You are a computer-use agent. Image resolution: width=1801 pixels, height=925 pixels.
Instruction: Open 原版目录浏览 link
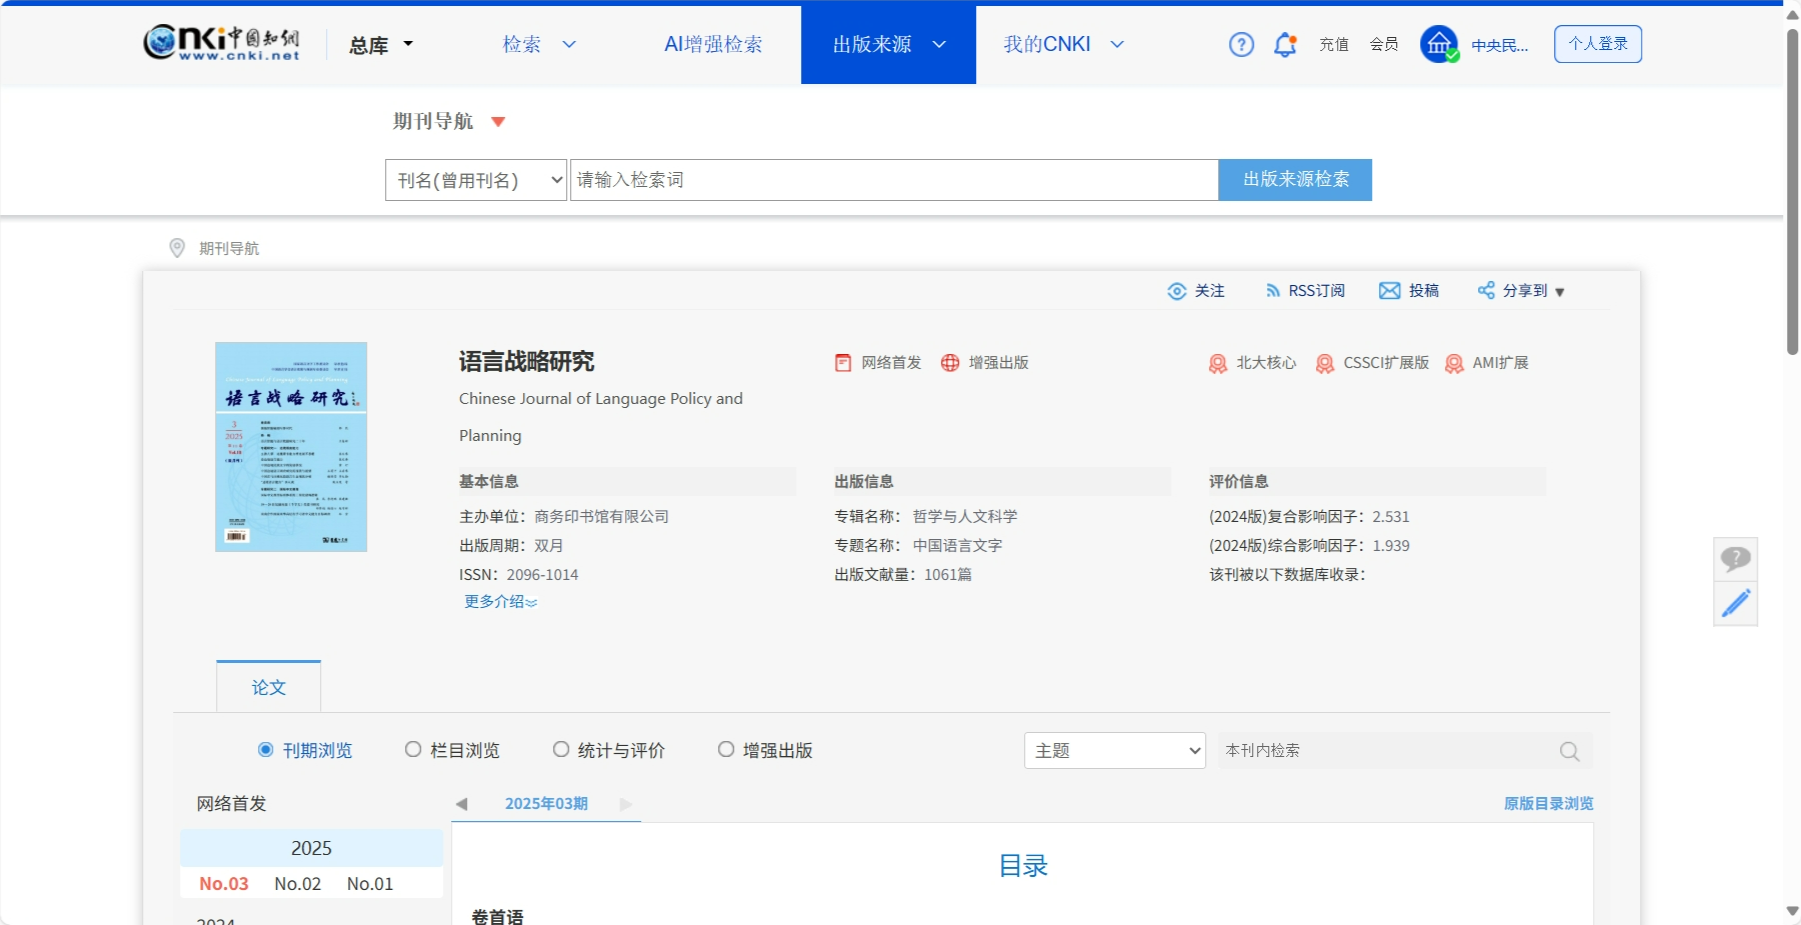click(1548, 804)
